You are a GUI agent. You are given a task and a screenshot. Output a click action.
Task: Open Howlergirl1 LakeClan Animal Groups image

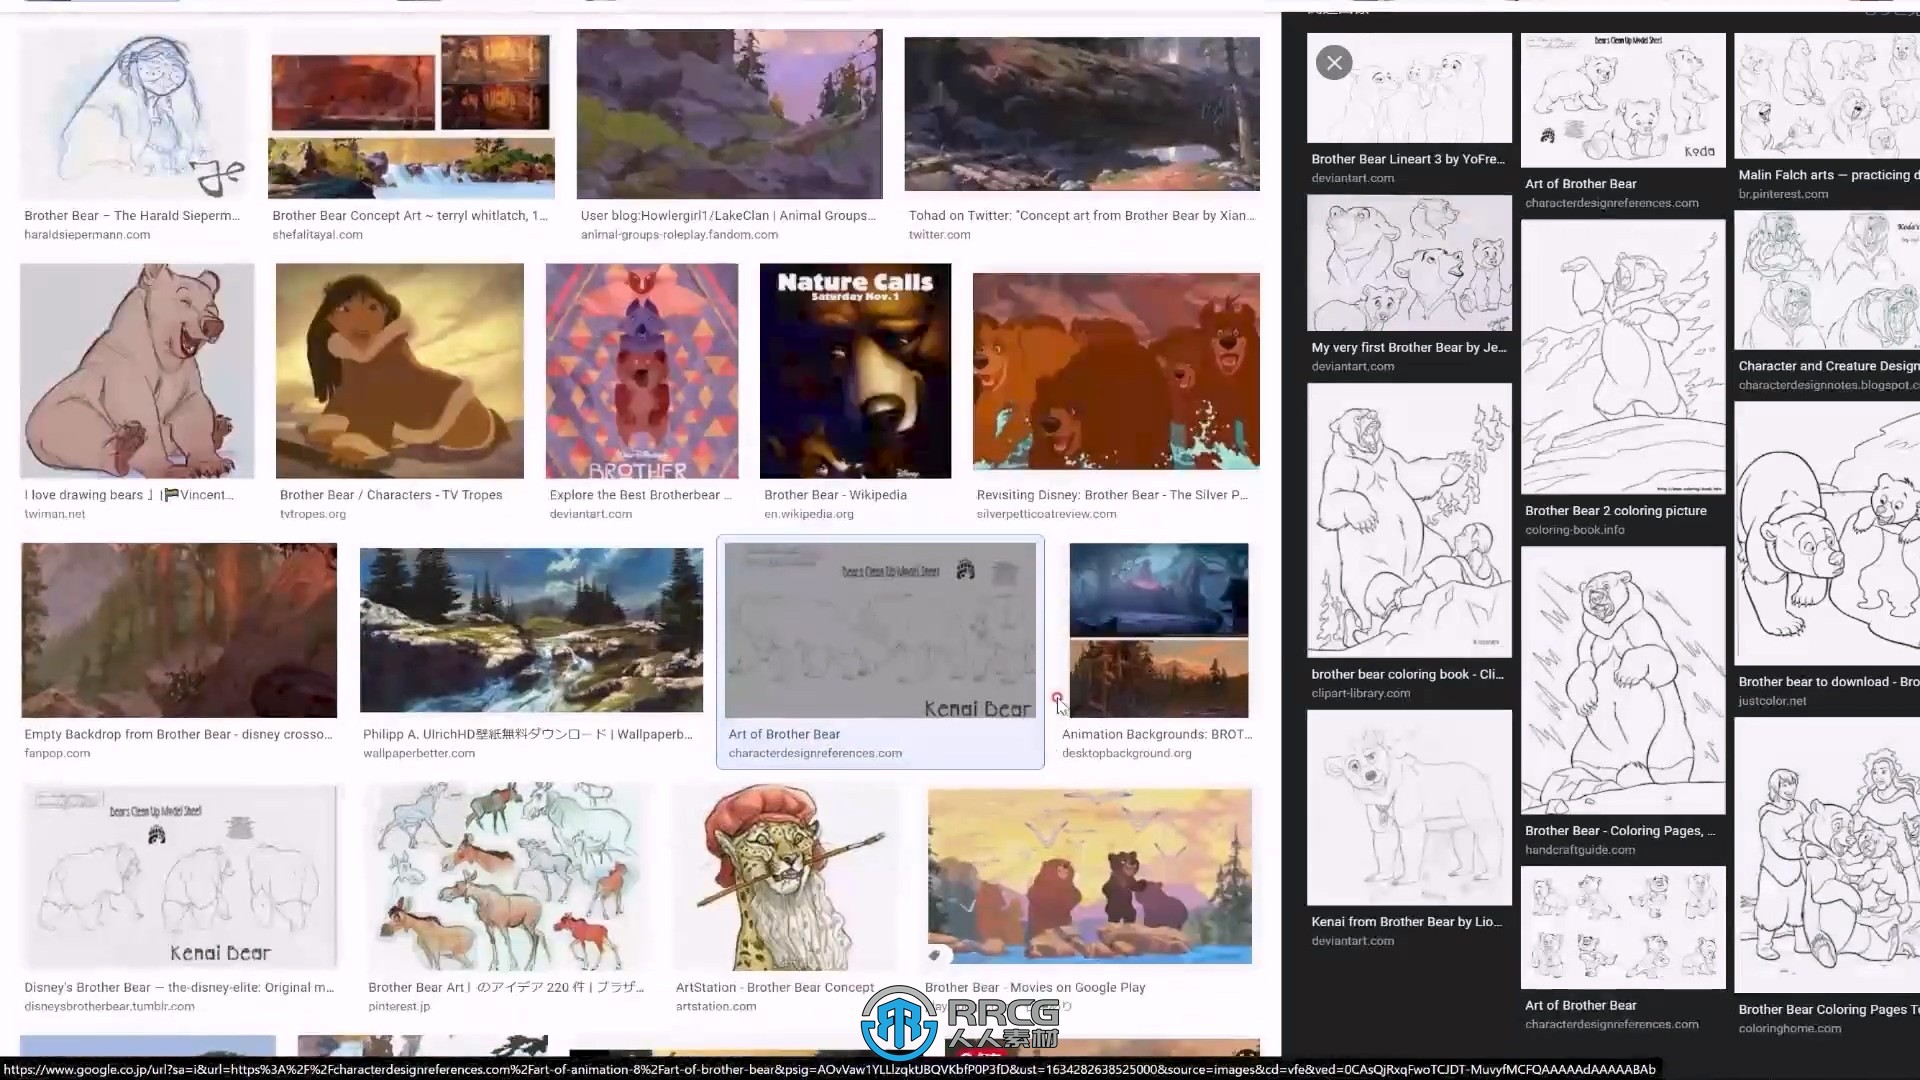click(x=729, y=114)
